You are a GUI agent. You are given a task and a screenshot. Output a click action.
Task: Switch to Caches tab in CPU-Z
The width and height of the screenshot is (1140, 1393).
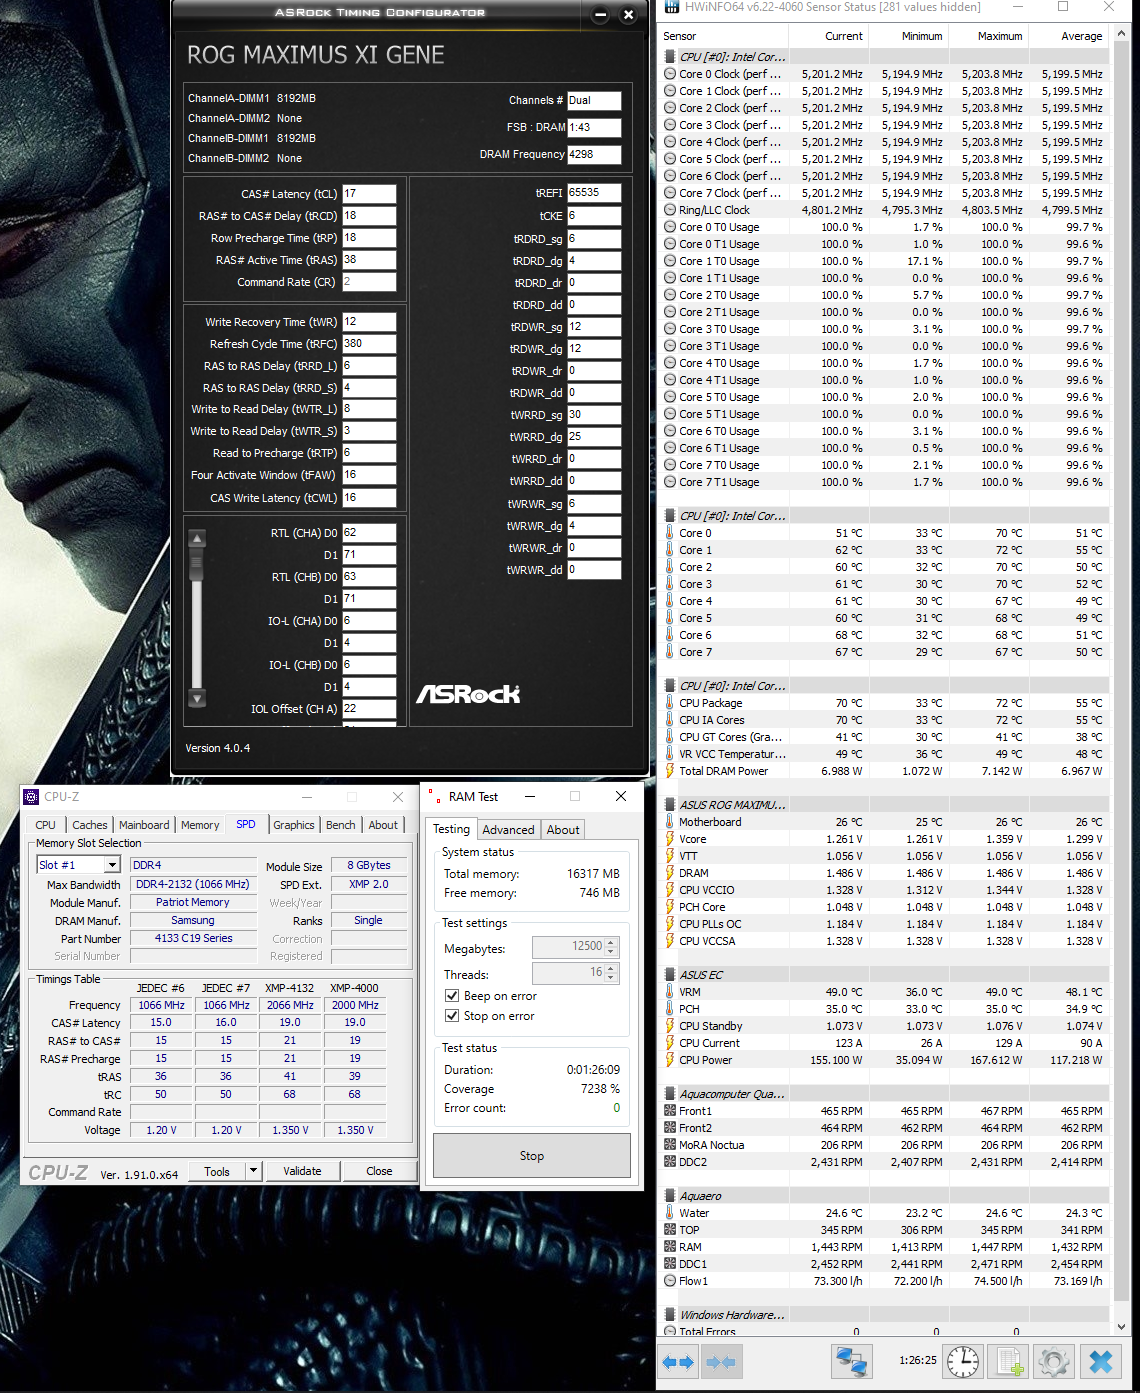click(x=90, y=825)
